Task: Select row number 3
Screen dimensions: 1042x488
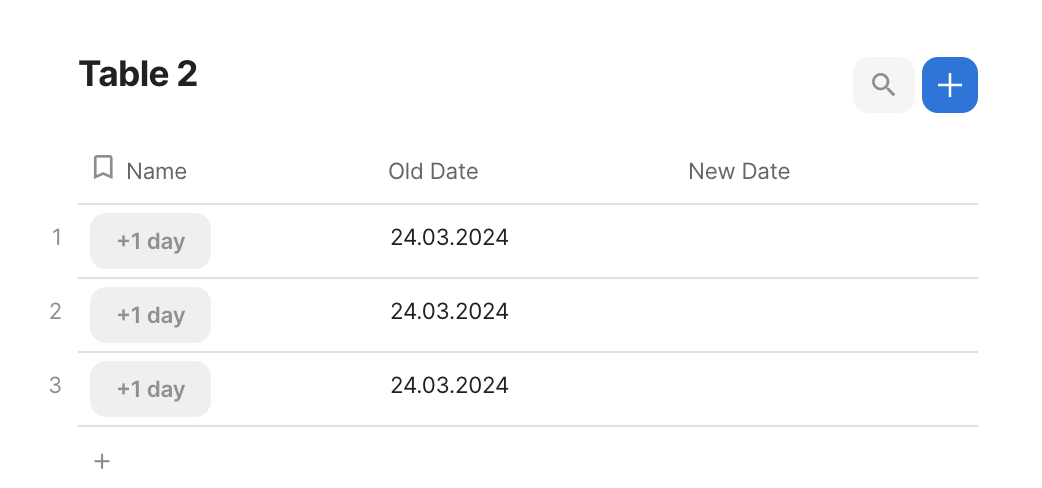Action: coord(56,386)
